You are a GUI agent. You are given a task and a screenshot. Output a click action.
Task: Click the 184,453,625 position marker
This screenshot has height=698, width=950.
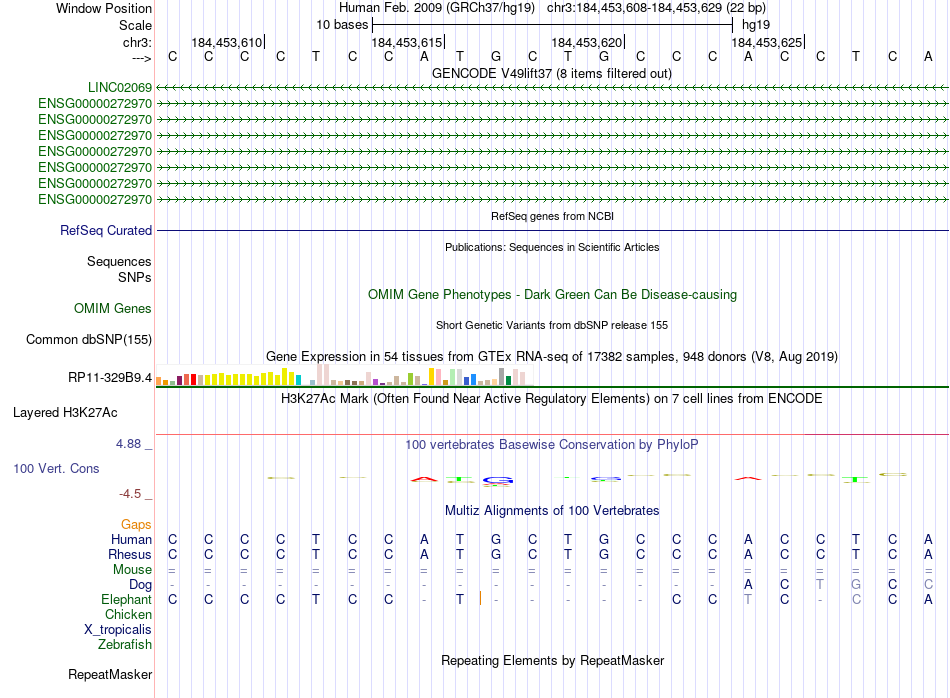767,42
